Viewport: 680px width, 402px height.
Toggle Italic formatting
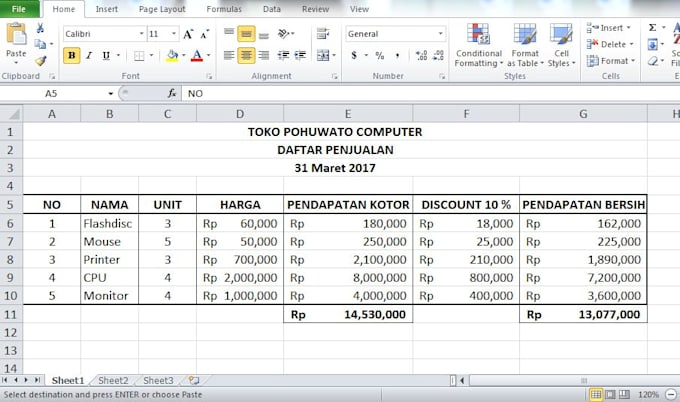click(89, 56)
